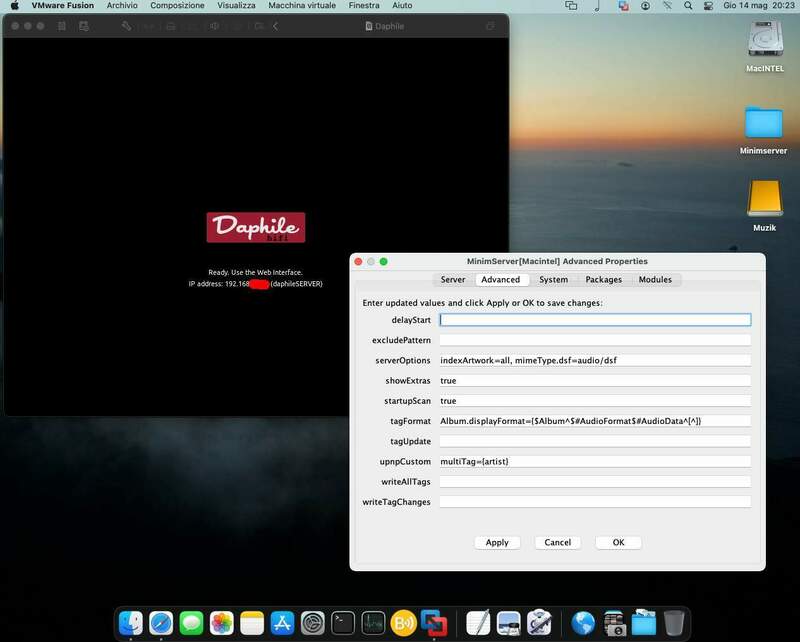The width and height of the screenshot is (800, 642).
Task: Click the tagFormat field
Action: pyautogui.click(x=595, y=421)
